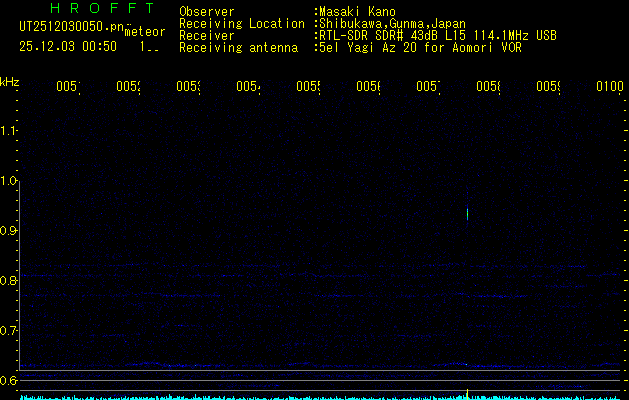
Task: Click the 0100 time marker
Action: click(609, 88)
